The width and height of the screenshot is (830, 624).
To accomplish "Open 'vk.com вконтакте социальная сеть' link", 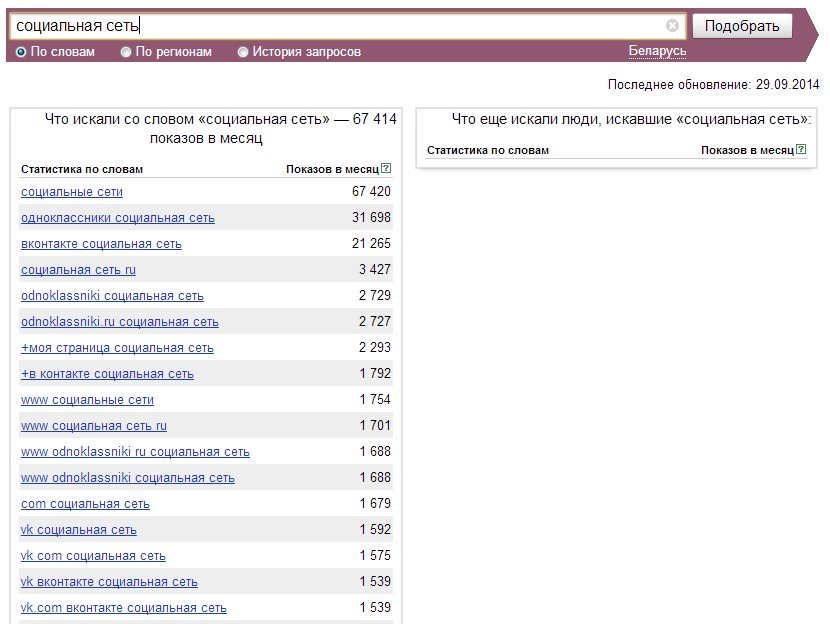I will [124, 608].
